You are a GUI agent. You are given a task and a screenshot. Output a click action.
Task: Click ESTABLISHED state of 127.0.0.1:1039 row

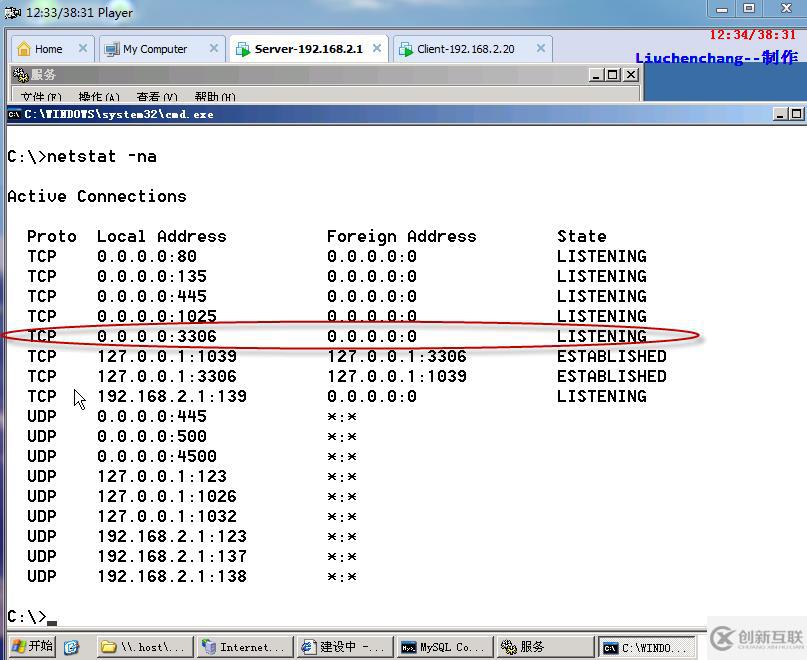click(x=611, y=356)
